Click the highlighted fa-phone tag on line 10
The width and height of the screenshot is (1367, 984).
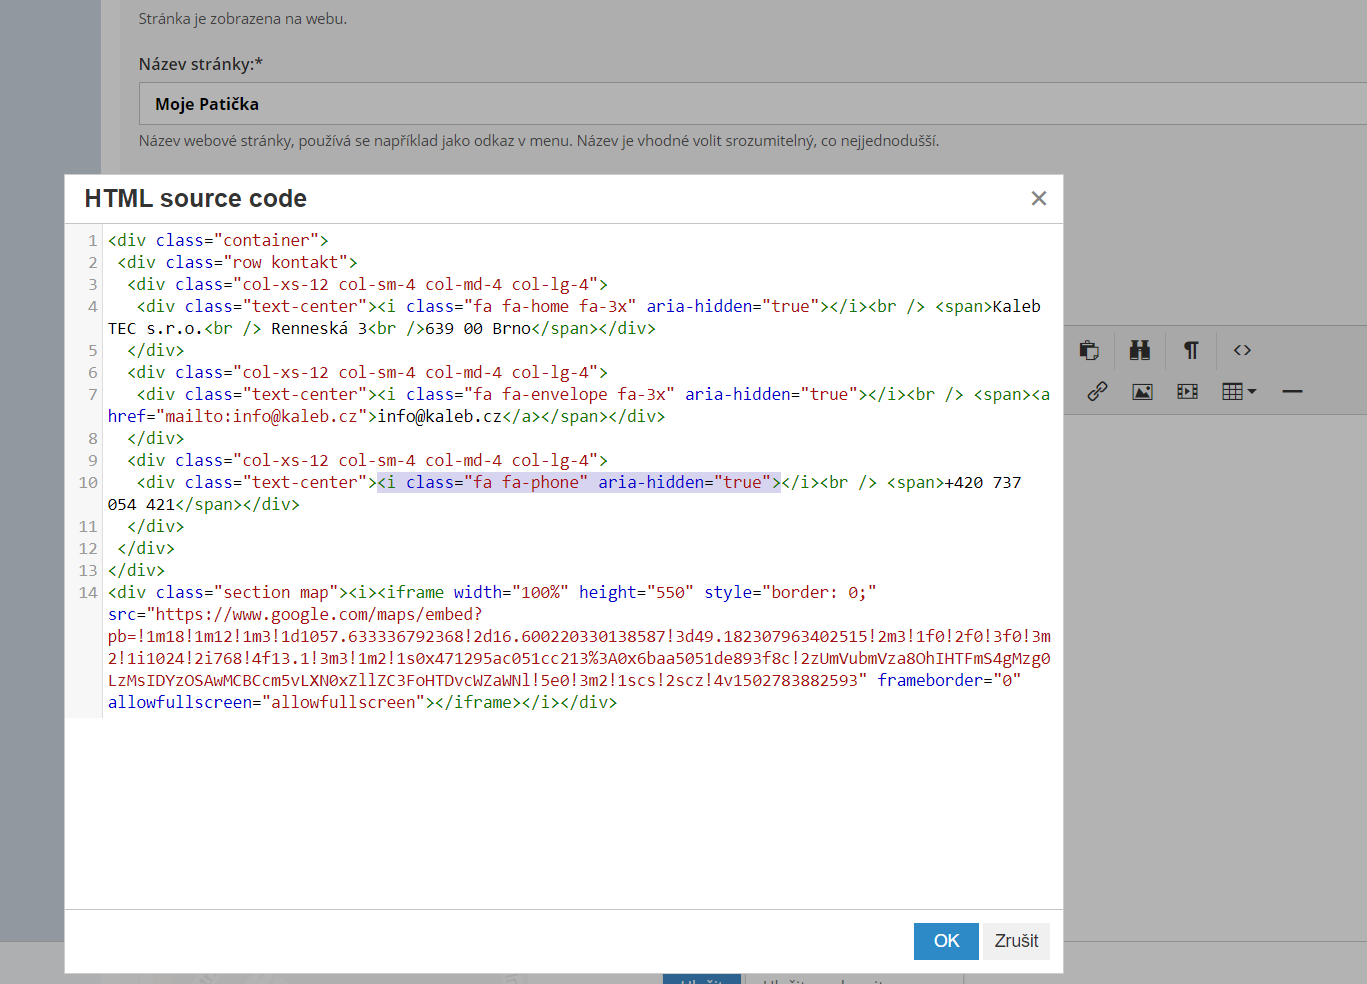pyautogui.click(x=578, y=483)
